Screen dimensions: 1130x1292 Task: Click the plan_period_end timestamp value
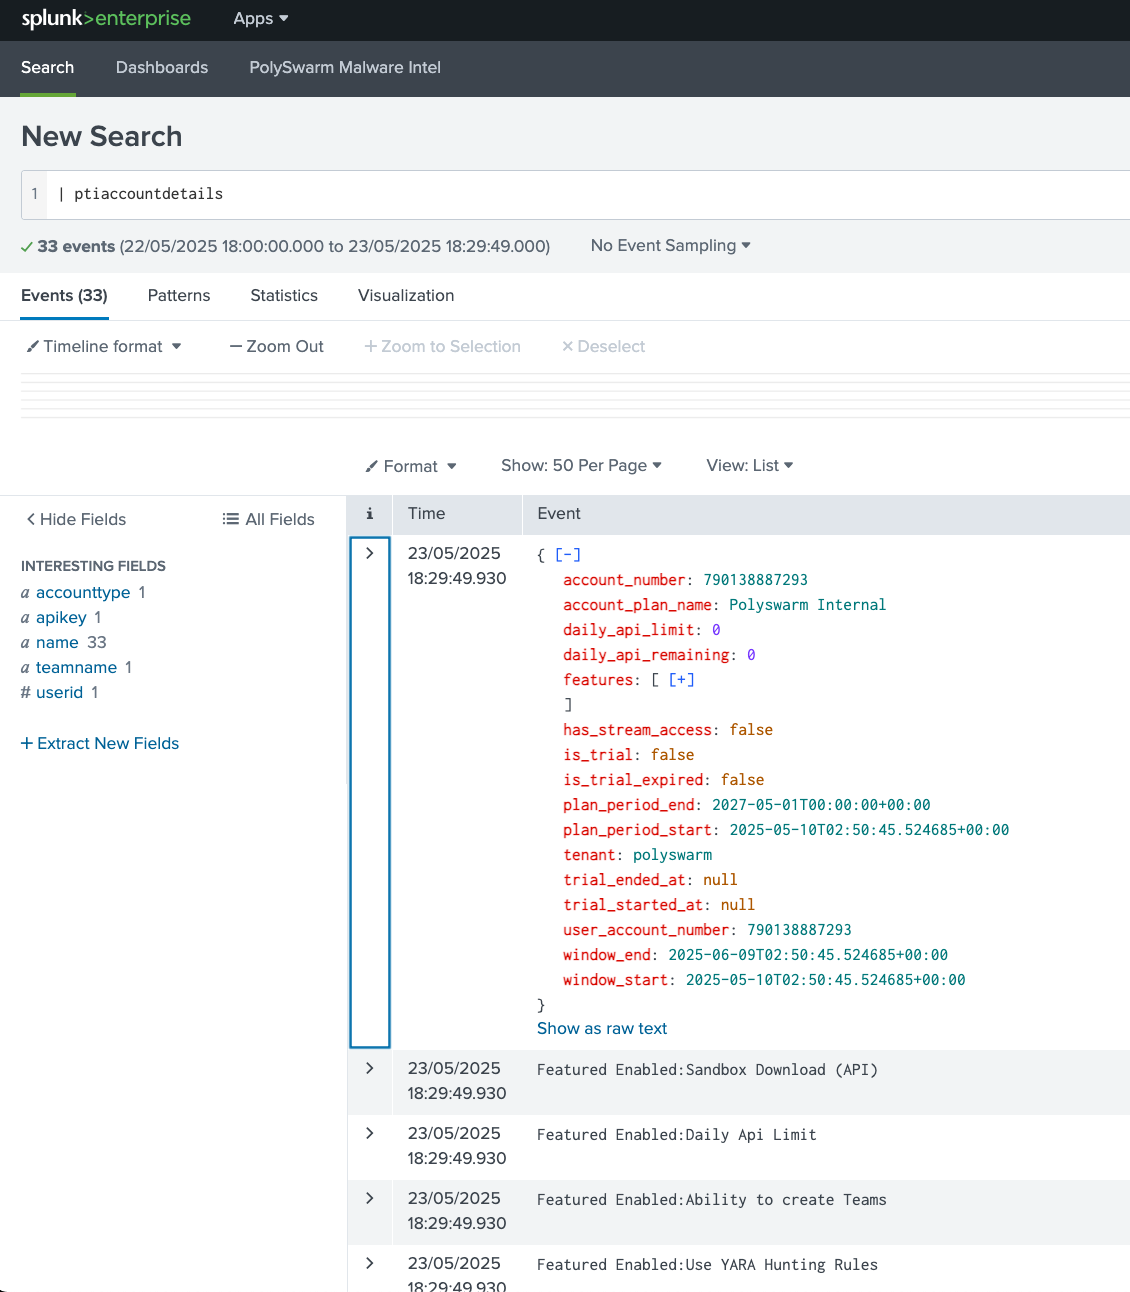[821, 805]
